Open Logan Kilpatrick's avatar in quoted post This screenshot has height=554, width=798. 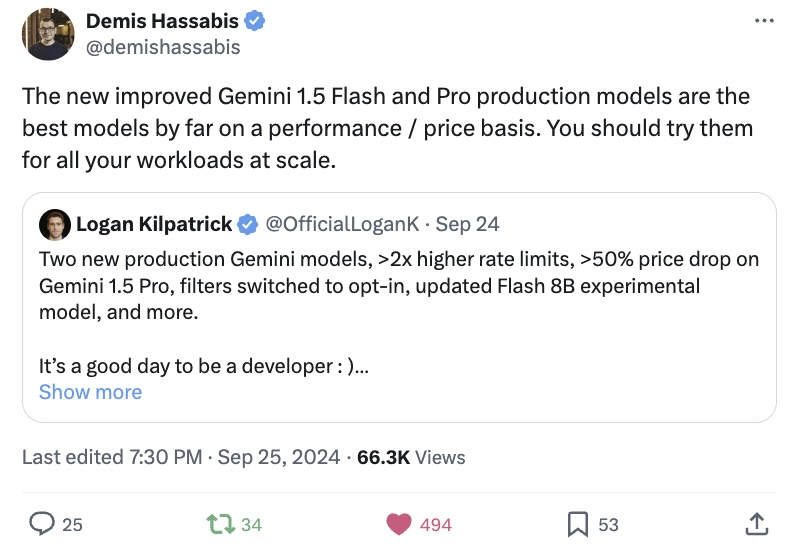(x=54, y=224)
